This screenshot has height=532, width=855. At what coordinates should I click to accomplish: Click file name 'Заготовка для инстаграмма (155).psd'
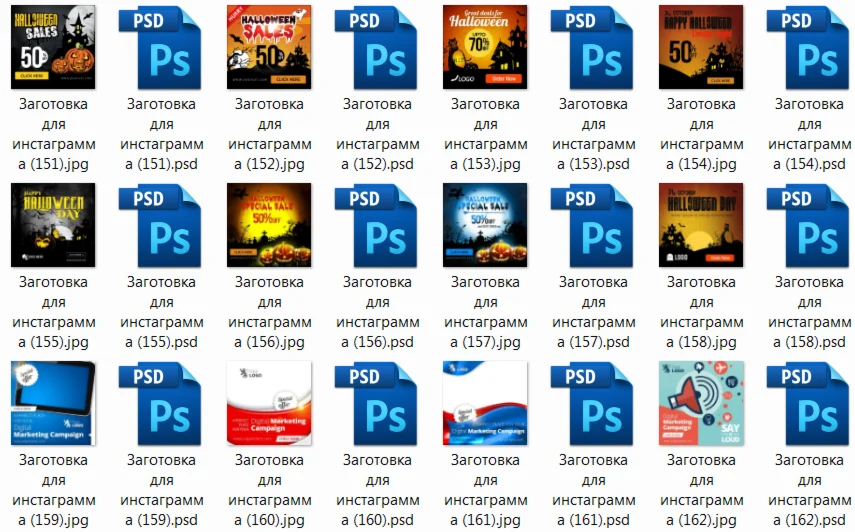click(161, 312)
